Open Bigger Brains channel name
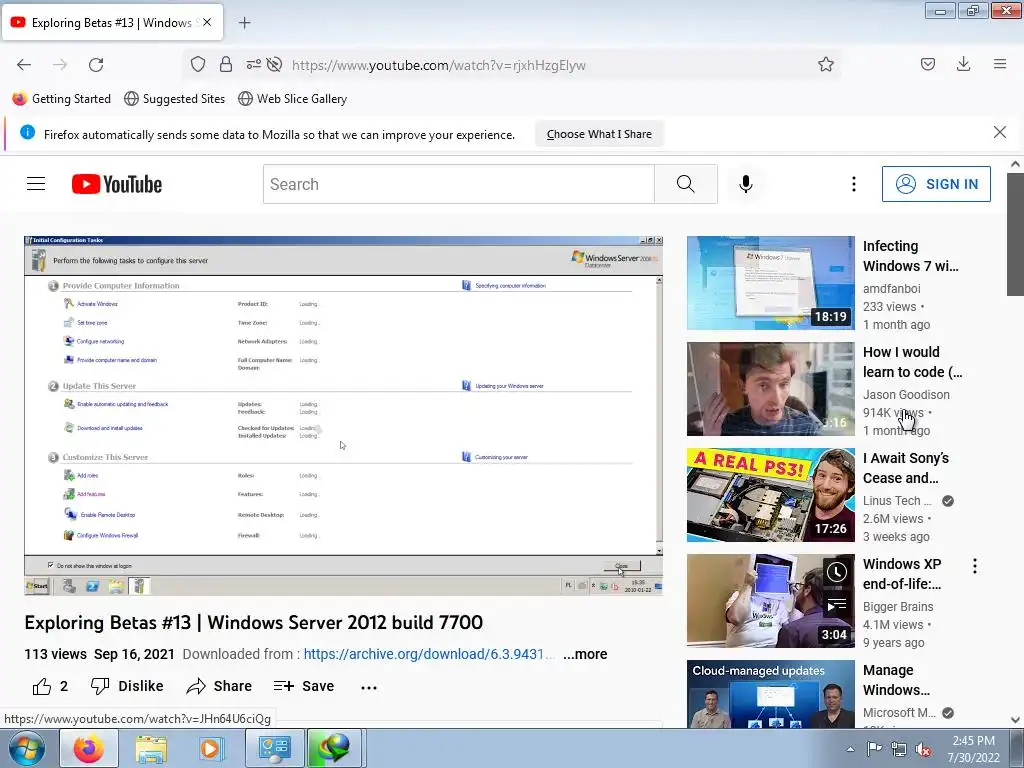The image size is (1024, 768). (x=898, y=607)
